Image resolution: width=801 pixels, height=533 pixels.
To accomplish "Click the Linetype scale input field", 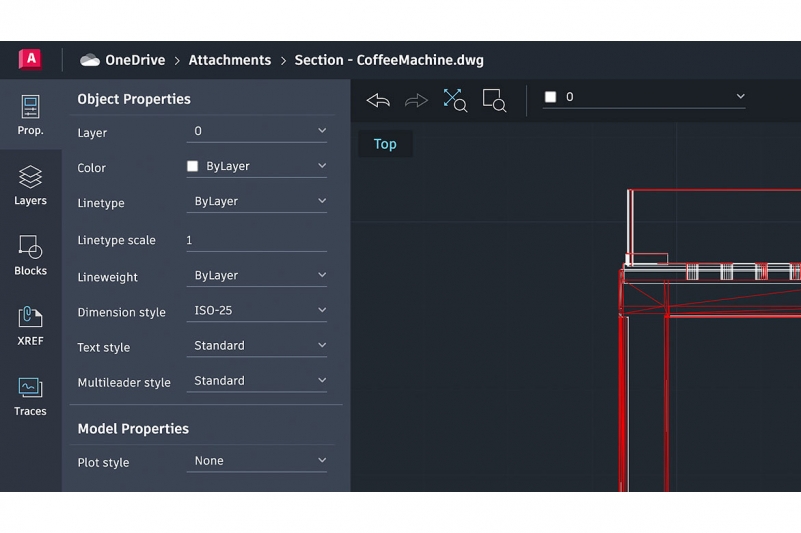I will click(256, 240).
